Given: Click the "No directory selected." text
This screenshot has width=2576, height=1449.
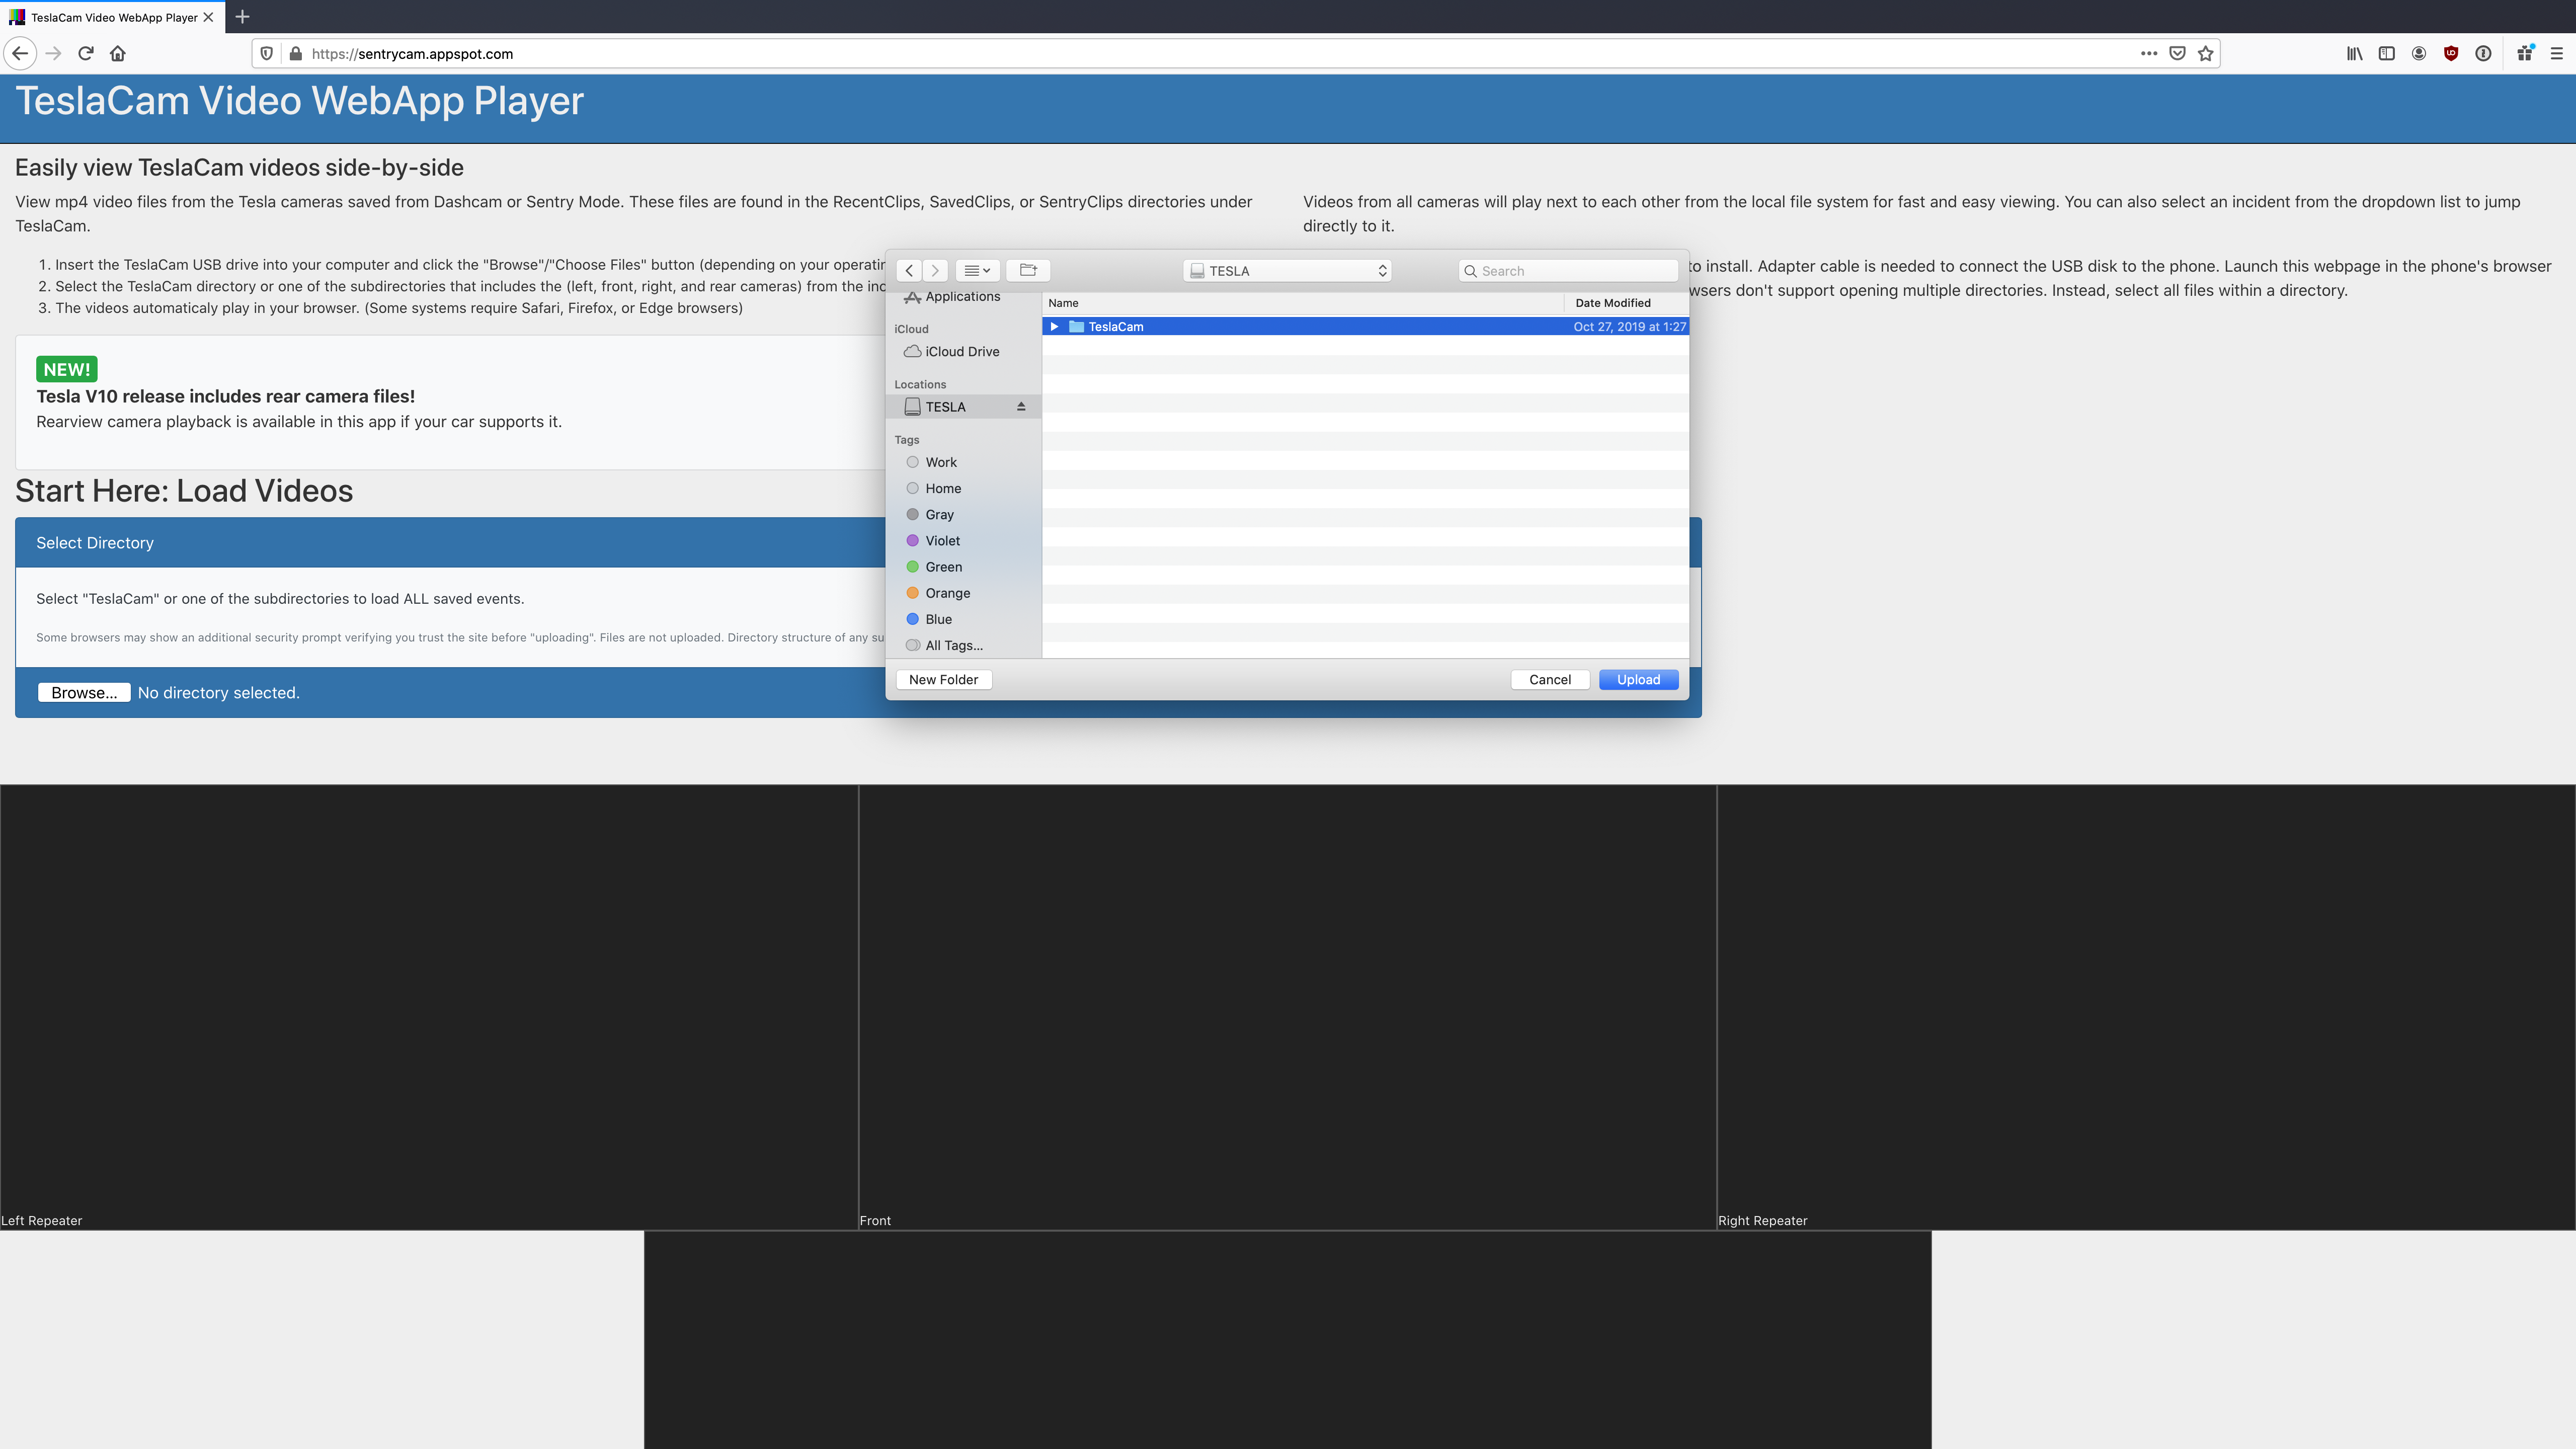Looking at the screenshot, I should click(219, 693).
